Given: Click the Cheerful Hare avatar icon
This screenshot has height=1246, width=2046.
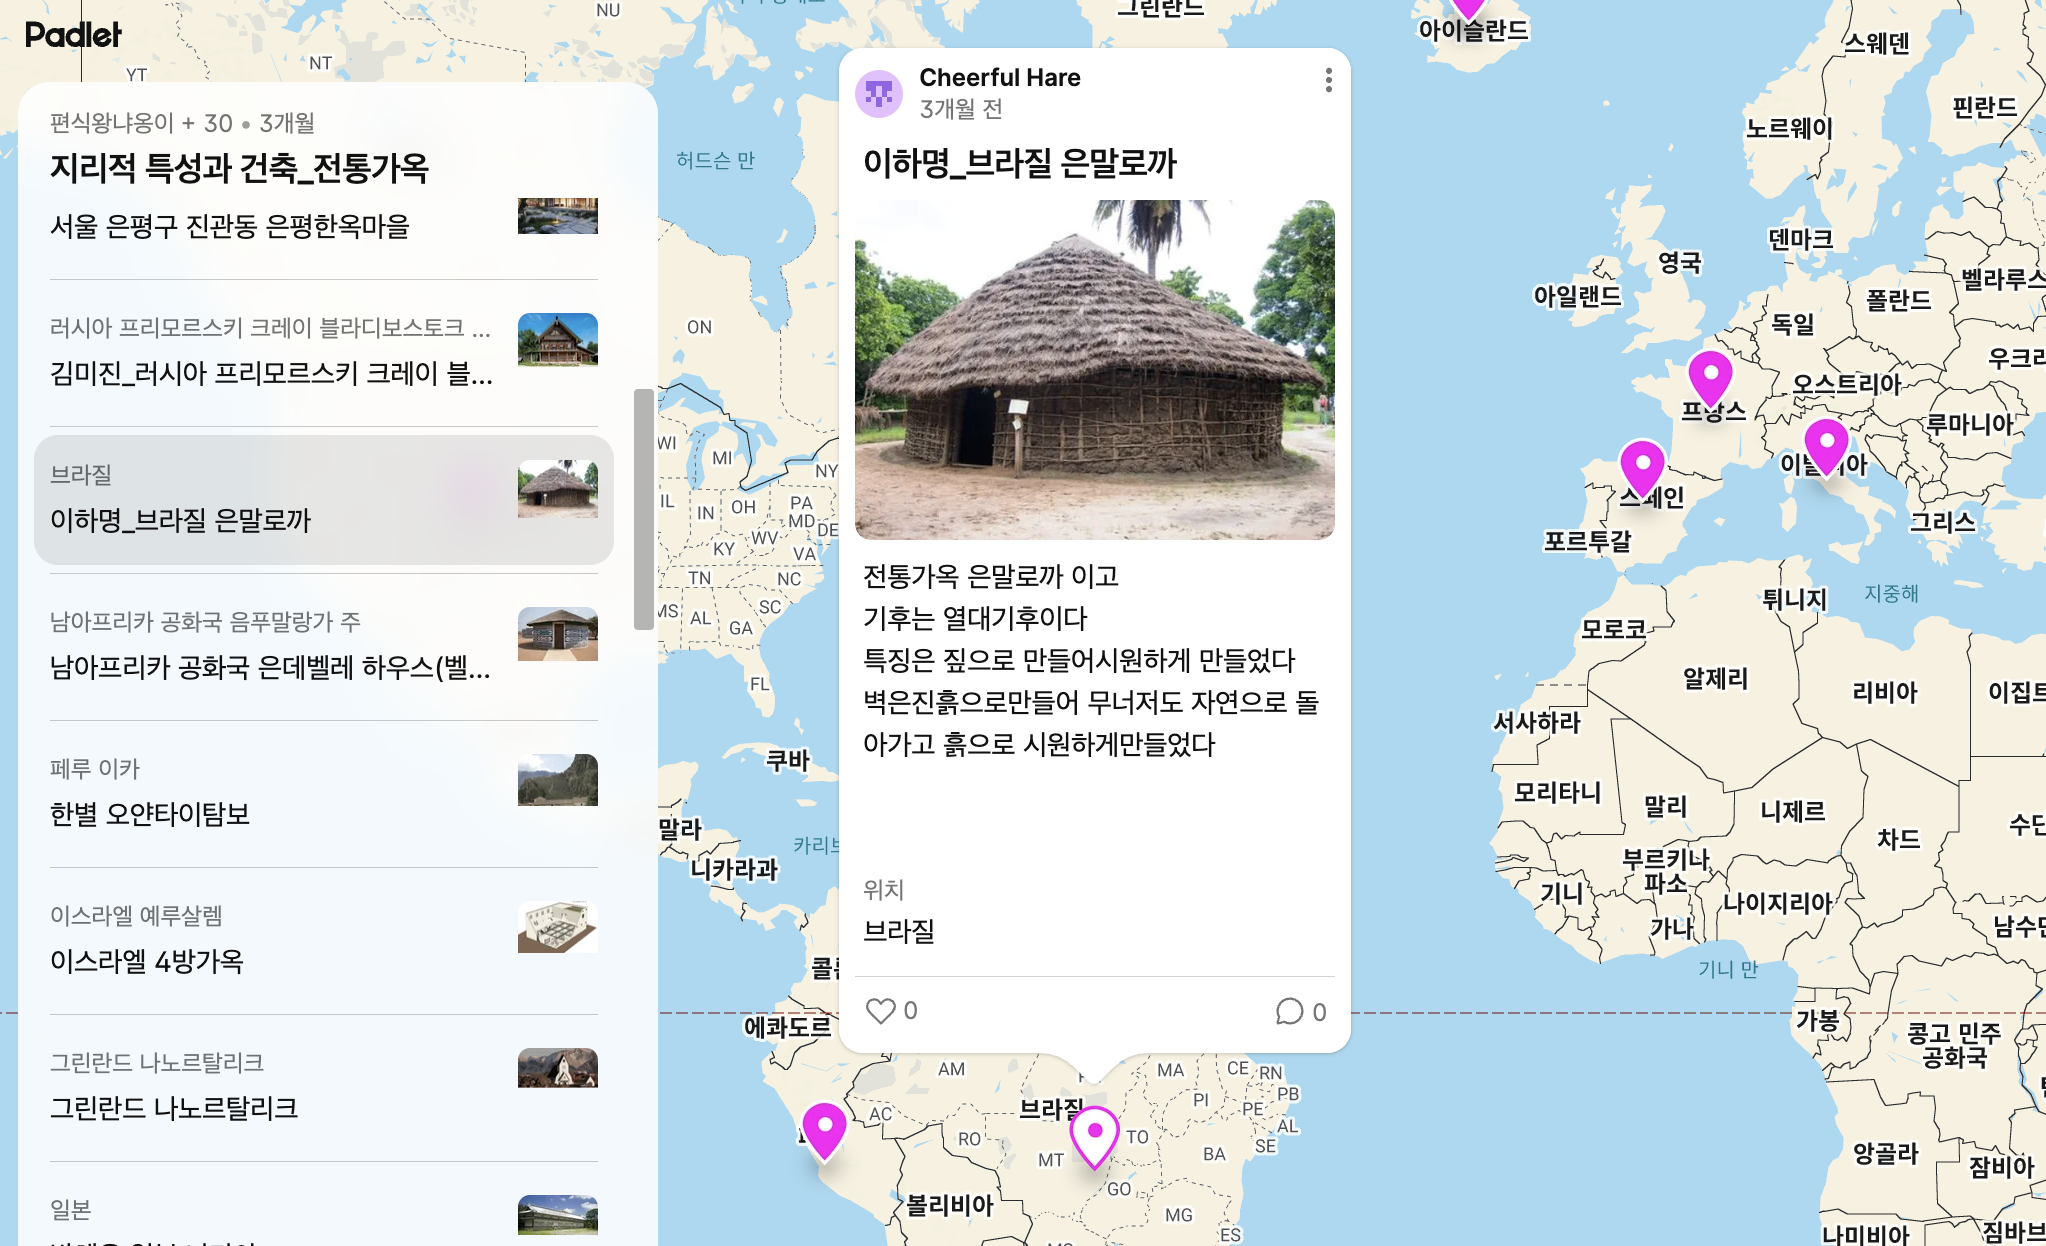Looking at the screenshot, I should tap(879, 94).
